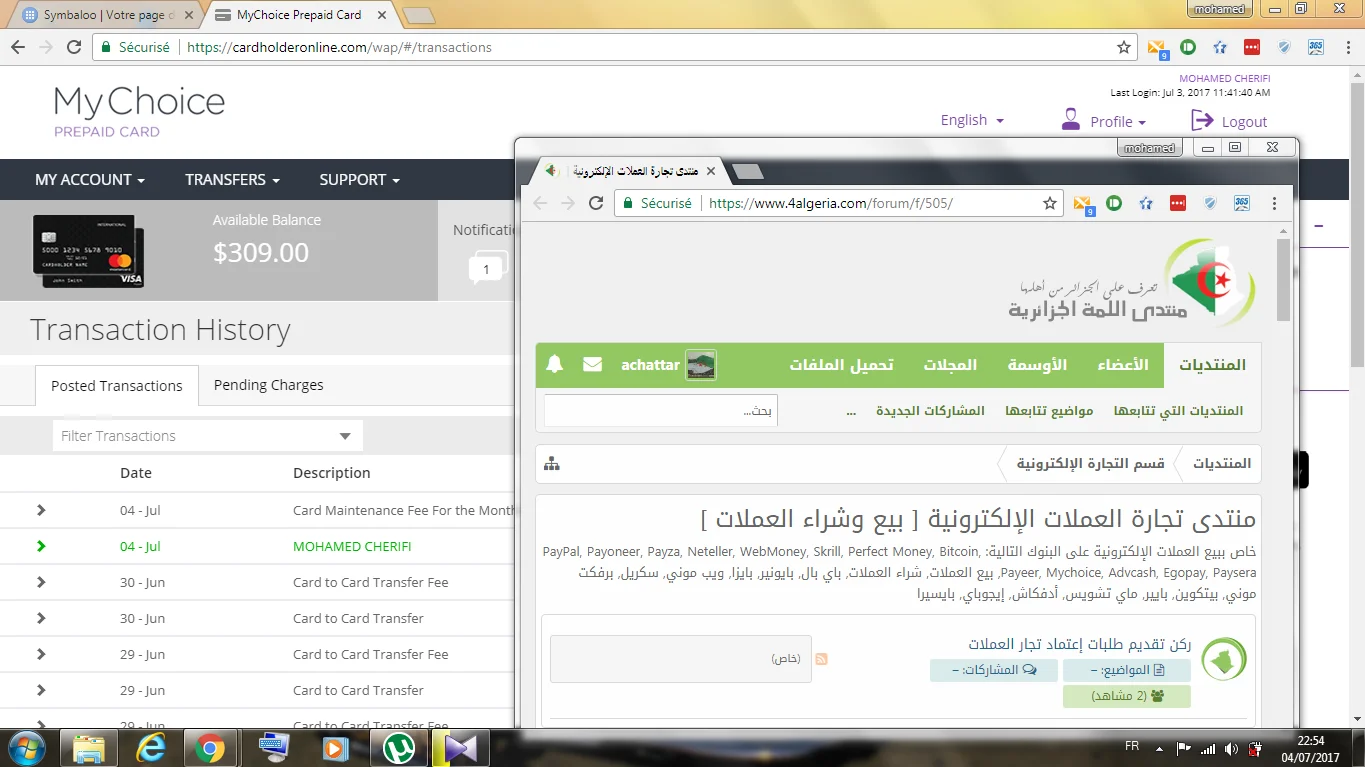The height and width of the screenshot is (767, 1365).
Task: Open the Filter Transactions dropdown
Action: 207,436
